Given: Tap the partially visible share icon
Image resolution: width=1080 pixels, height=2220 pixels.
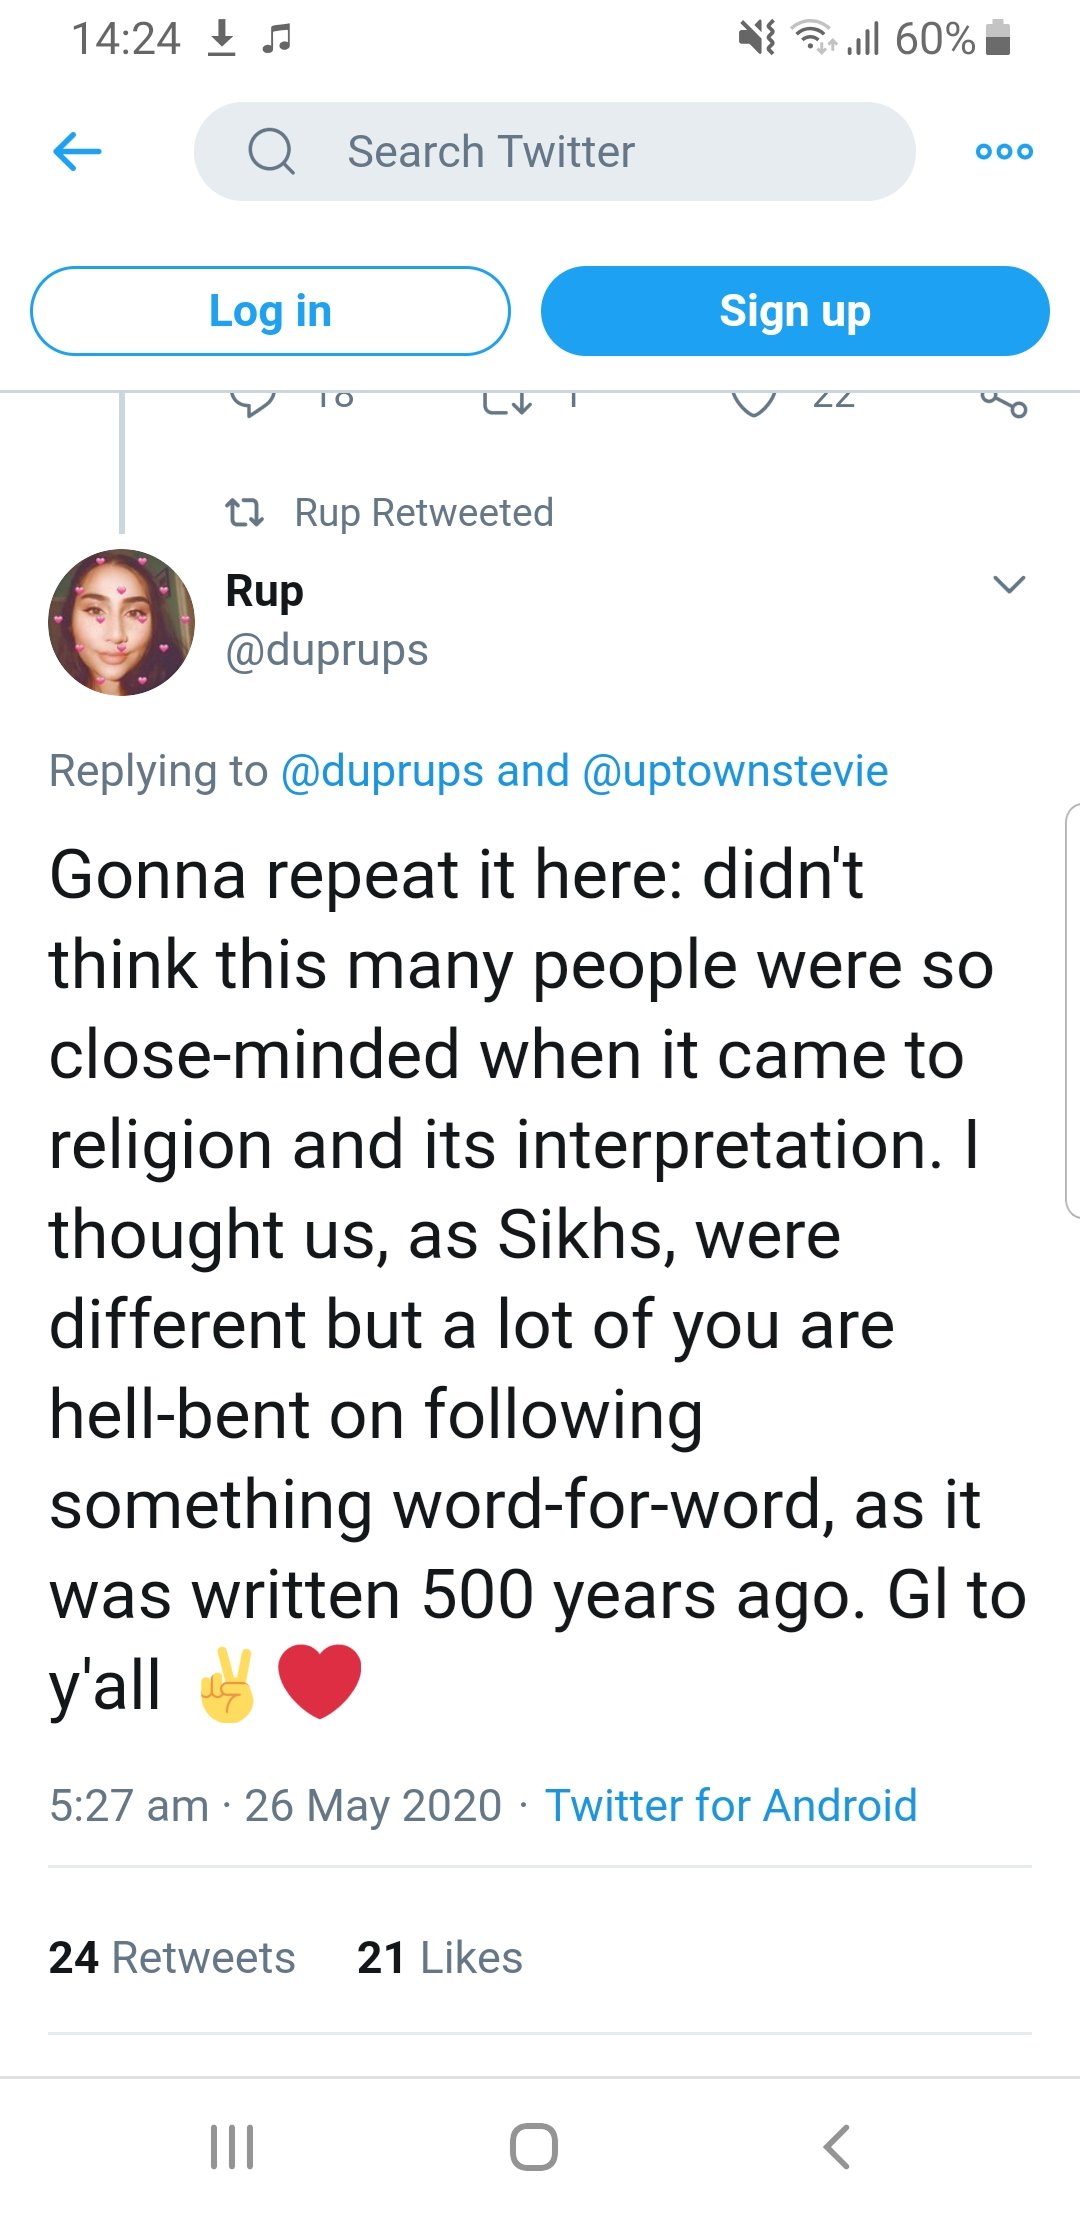Looking at the screenshot, I should (x=1004, y=402).
